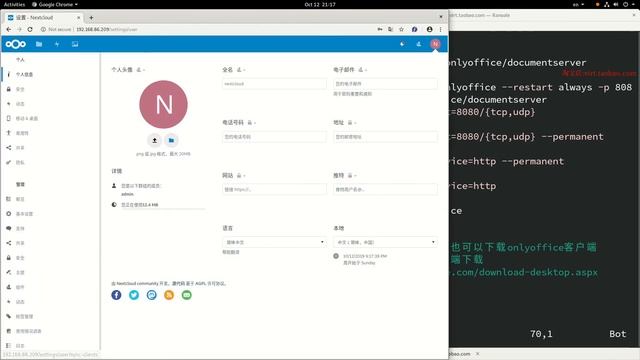Image resolution: width=640 pixels, height=360 pixels.
Task: Click the Chrome address bar URL
Action: pos(107,29)
